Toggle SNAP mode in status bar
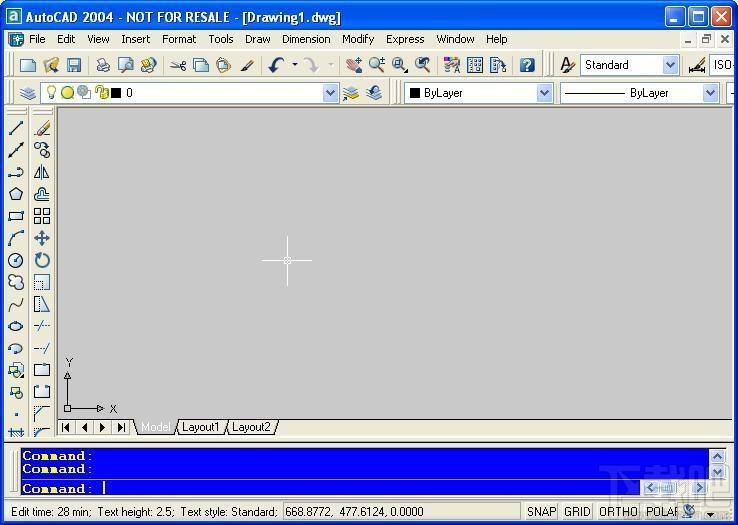The width and height of the screenshot is (738, 525). coord(541,512)
